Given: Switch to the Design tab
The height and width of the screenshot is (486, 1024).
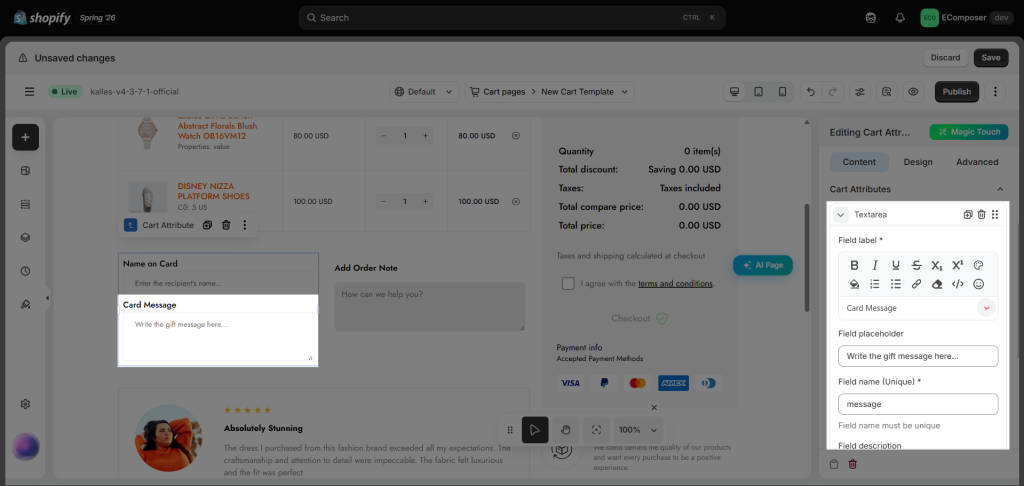Looking at the screenshot, I should 918,162.
